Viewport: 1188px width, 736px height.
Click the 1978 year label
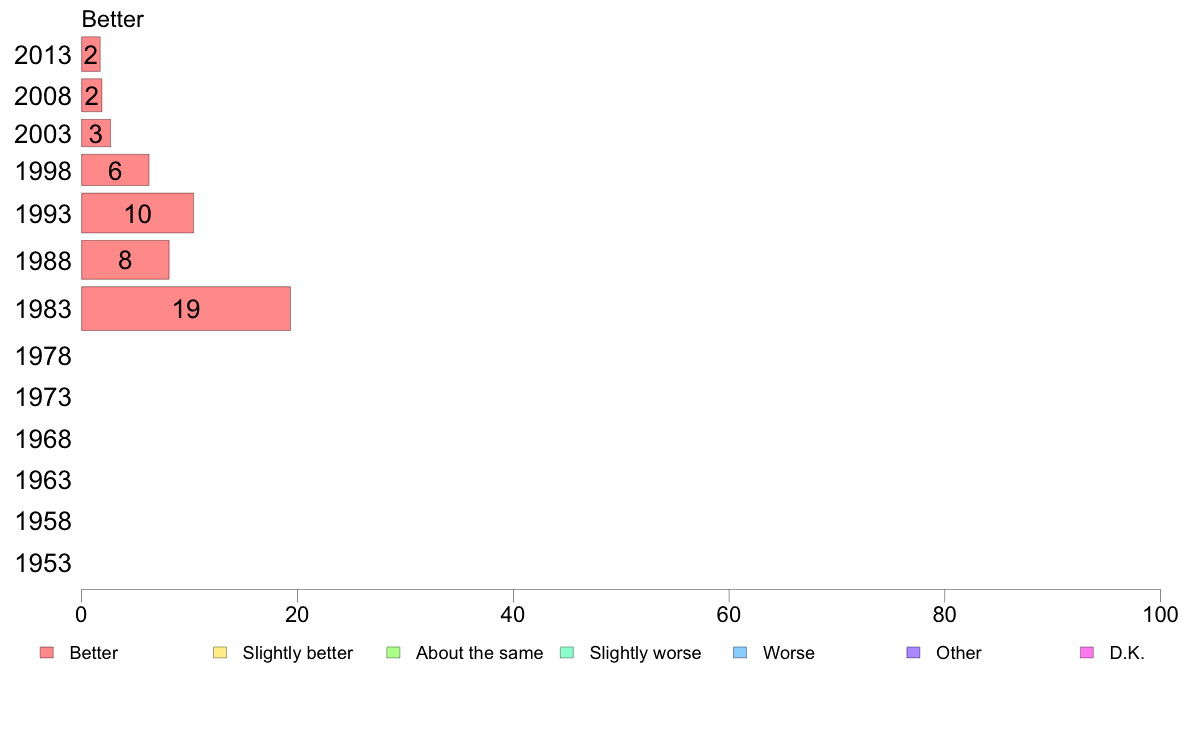[43, 356]
